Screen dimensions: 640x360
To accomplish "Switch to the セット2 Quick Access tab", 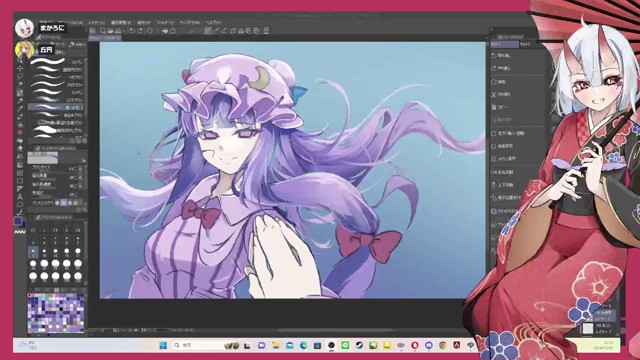I will coord(525,44).
